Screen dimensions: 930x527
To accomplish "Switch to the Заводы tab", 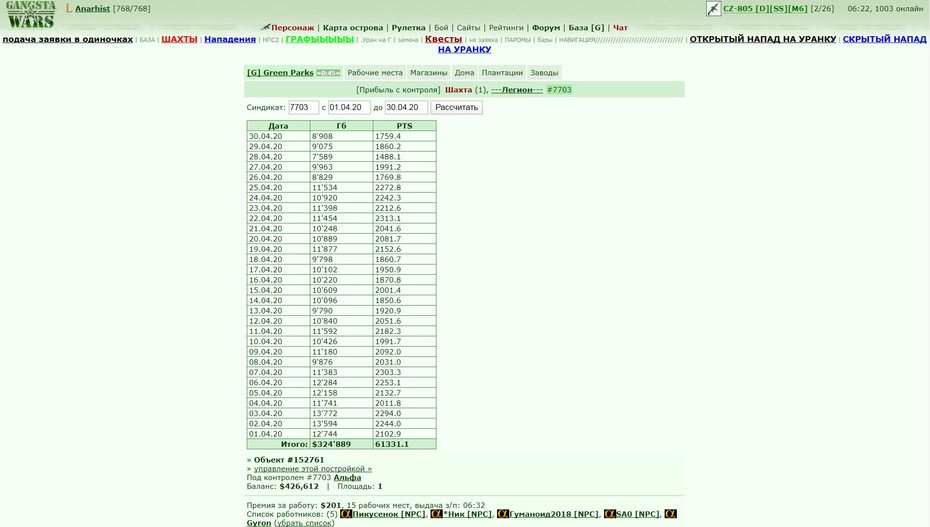I will tap(544, 72).
